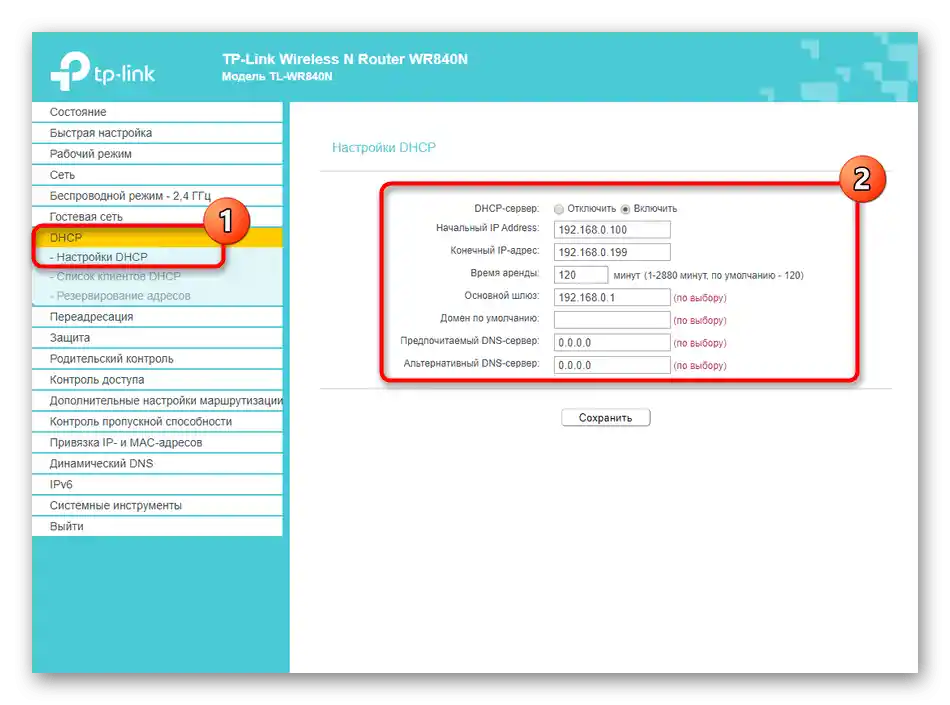Open Беспроводной режим - 2,4 ГГц
Image resolution: width=950 pixels, height=705 pixels.
(158, 196)
